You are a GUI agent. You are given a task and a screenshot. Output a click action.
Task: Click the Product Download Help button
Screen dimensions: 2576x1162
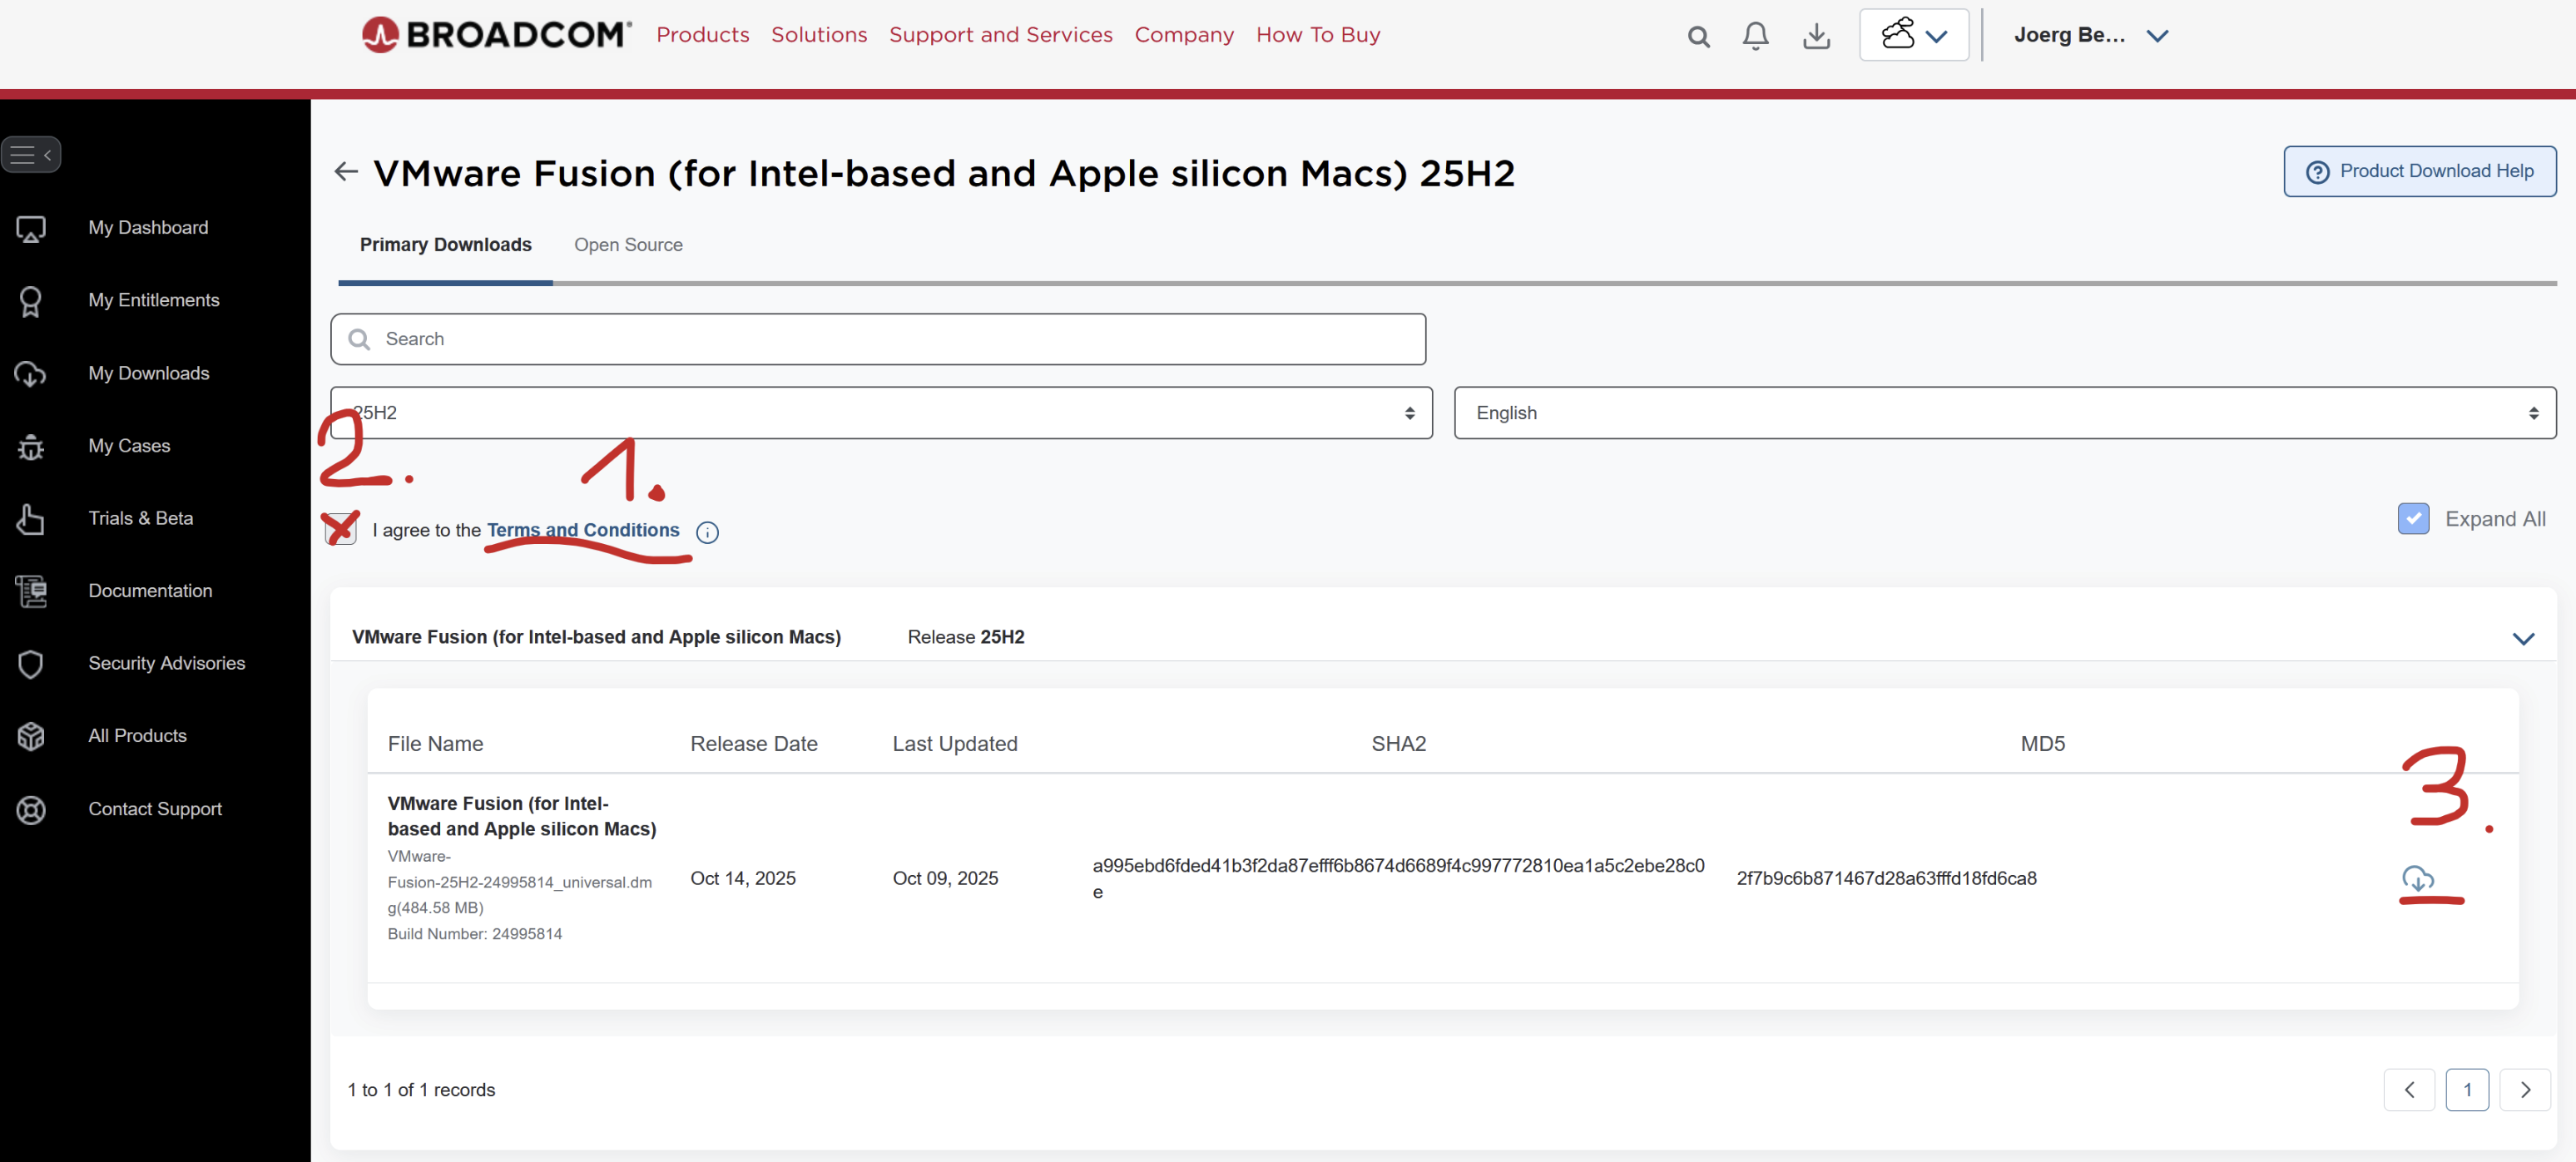pyautogui.click(x=2419, y=171)
